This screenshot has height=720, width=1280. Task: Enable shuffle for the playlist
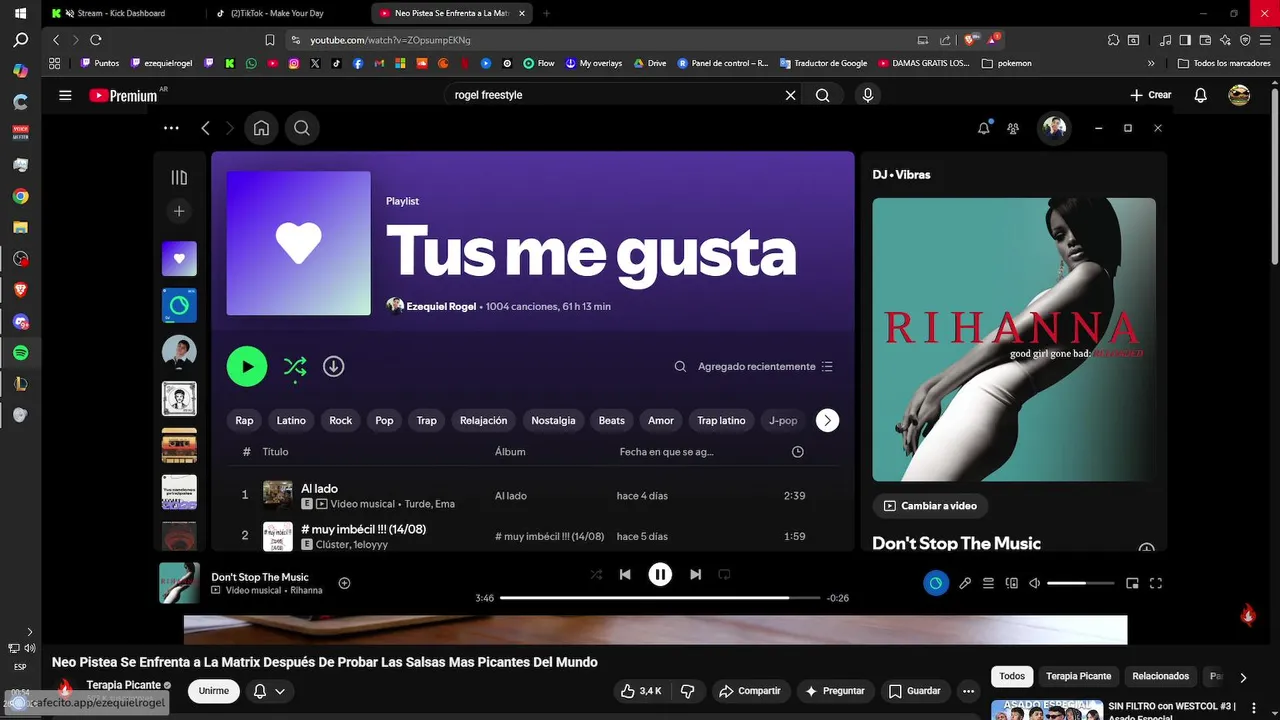pos(295,367)
